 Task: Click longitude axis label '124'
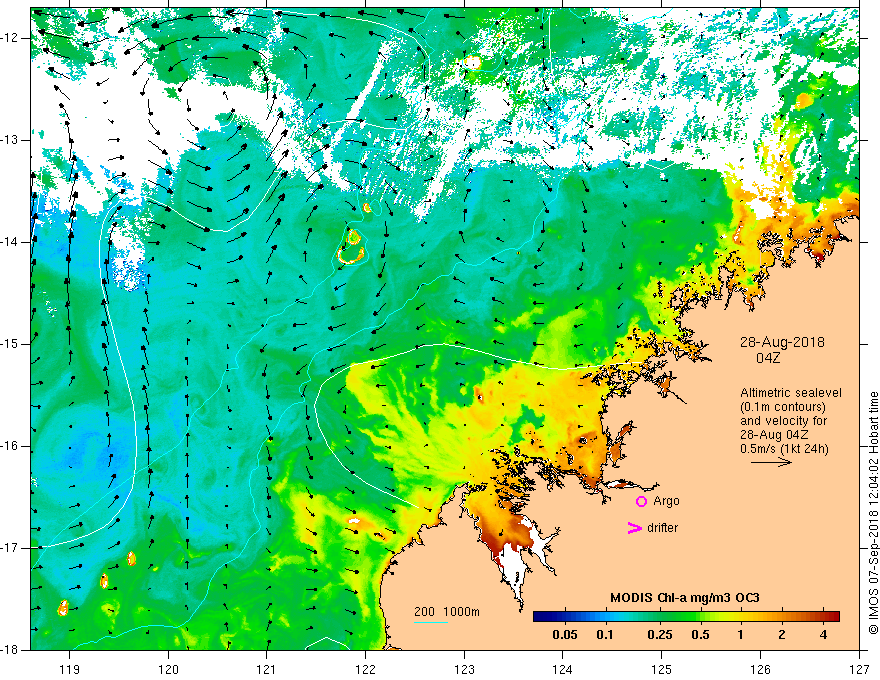563,669
